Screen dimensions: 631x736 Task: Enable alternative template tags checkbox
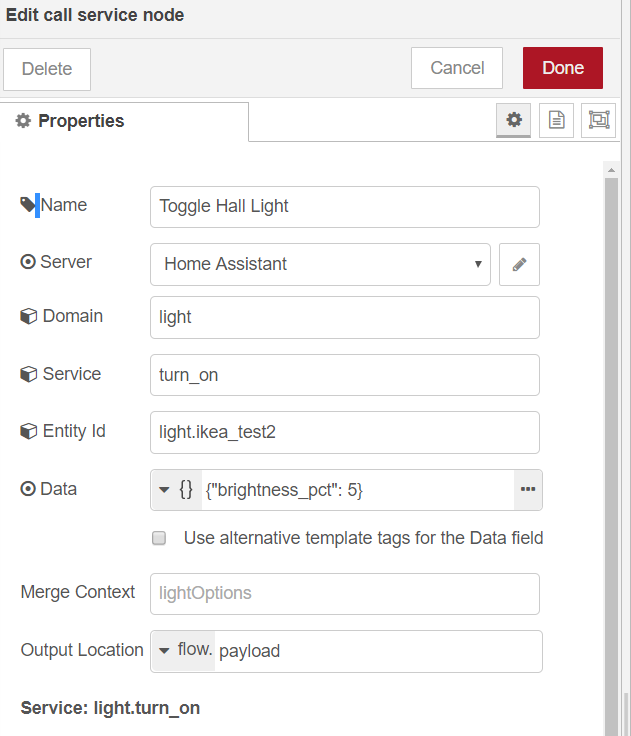(x=159, y=538)
